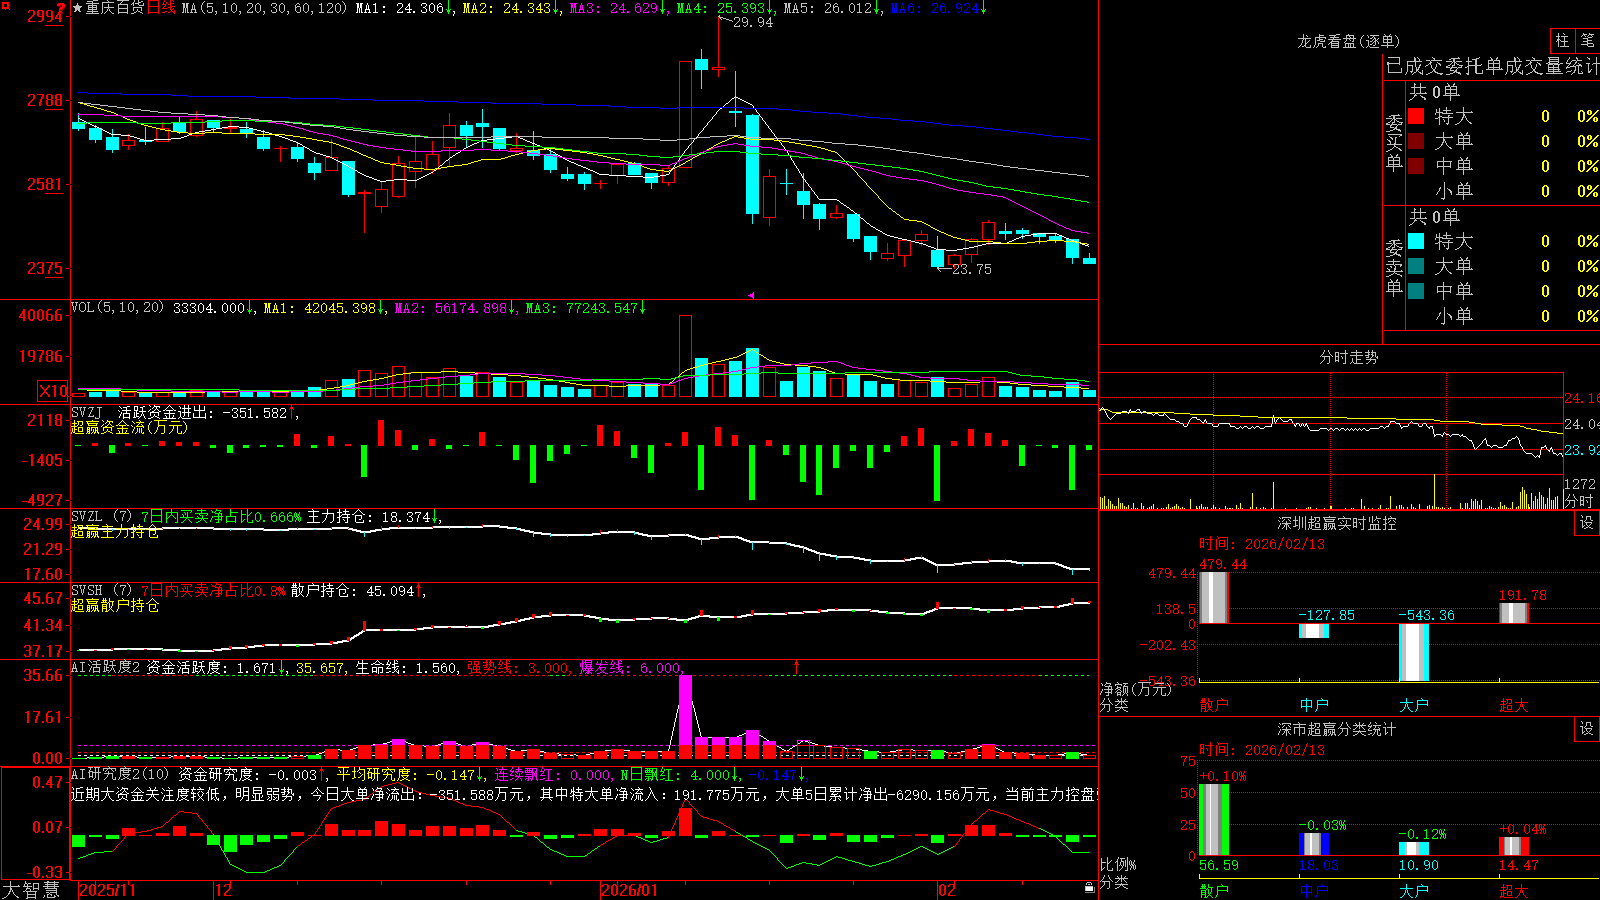
Task: Click the lock icon at the timeline's right end
Action: click(x=1089, y=888)
